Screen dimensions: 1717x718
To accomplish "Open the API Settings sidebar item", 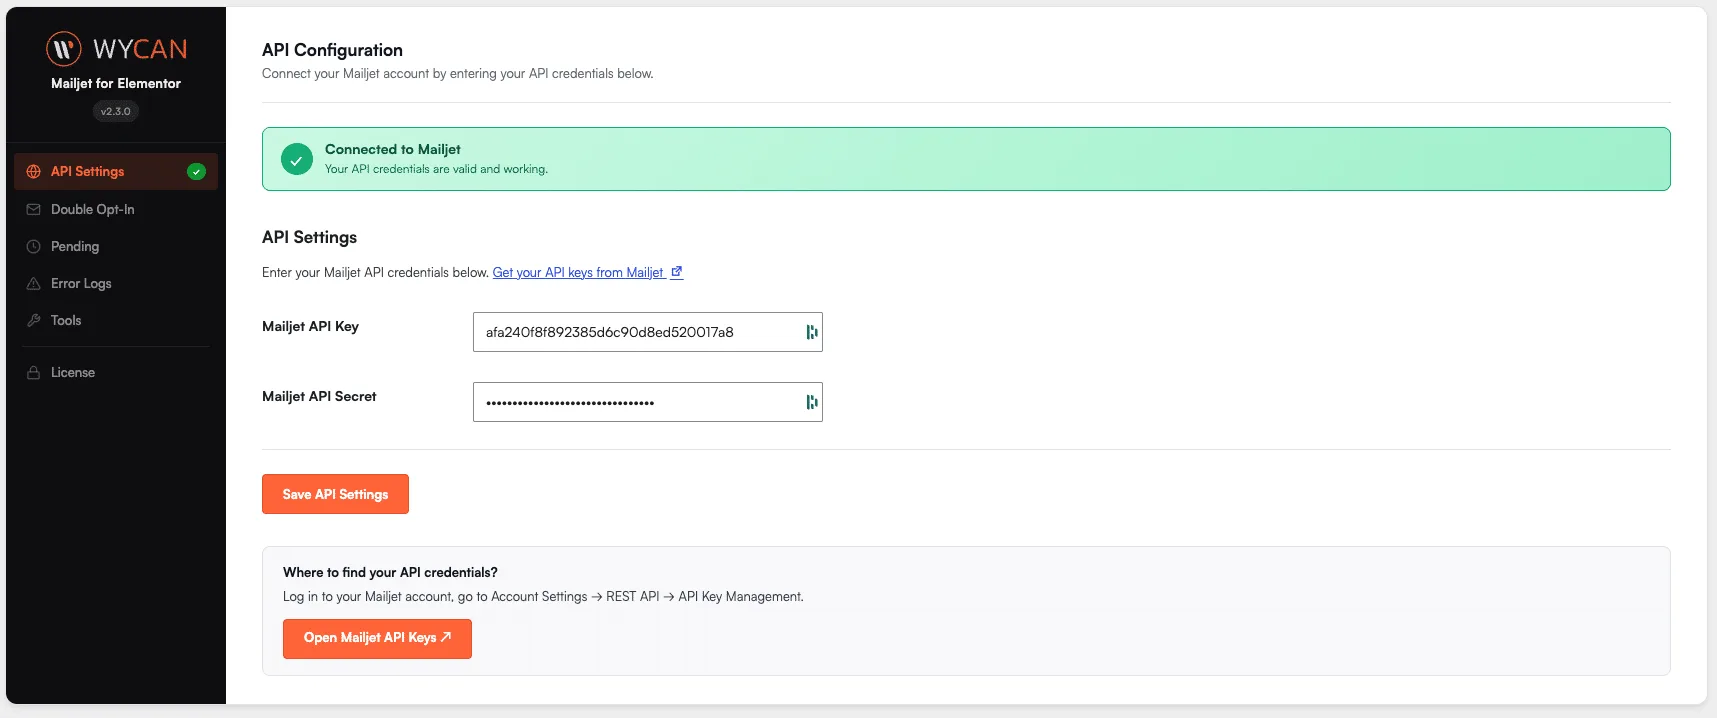I will [116, 172].
